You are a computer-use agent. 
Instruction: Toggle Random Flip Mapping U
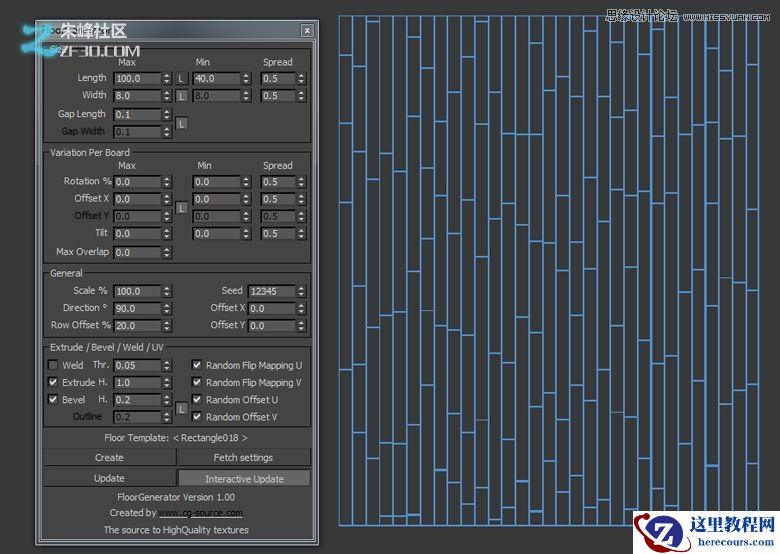pyautogui.click(x=196, y=365)
